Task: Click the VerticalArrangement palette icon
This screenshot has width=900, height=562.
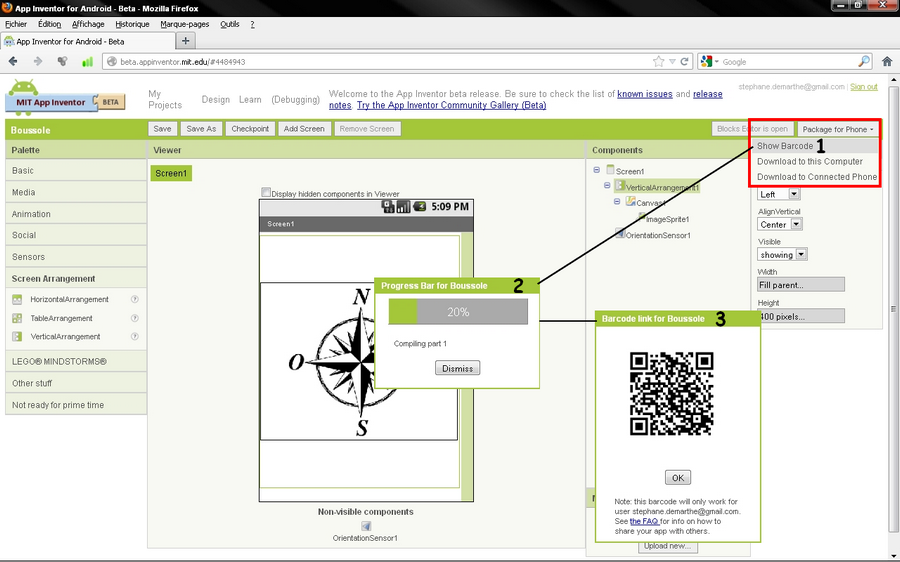Action: click(x=17, y=336)
